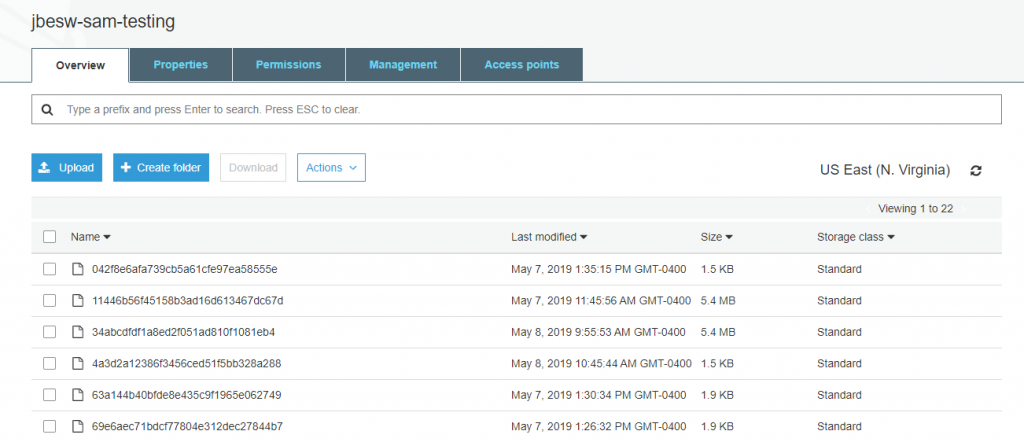Screen dimensions: 1024x442
Task: Focus the prefix search input field
Action: click(517, 110)
